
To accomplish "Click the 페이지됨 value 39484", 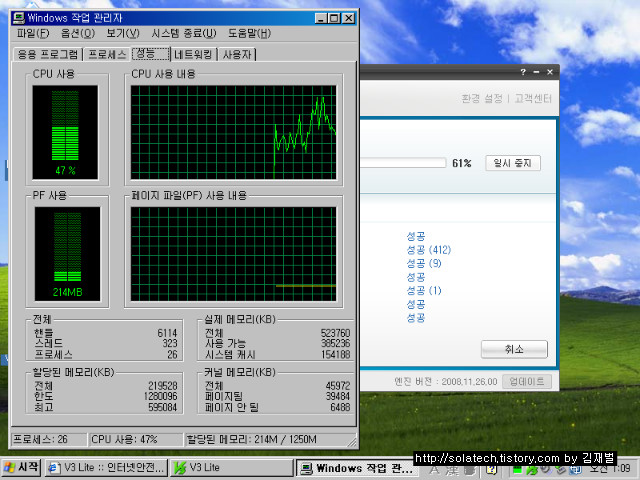I will 338,396.
